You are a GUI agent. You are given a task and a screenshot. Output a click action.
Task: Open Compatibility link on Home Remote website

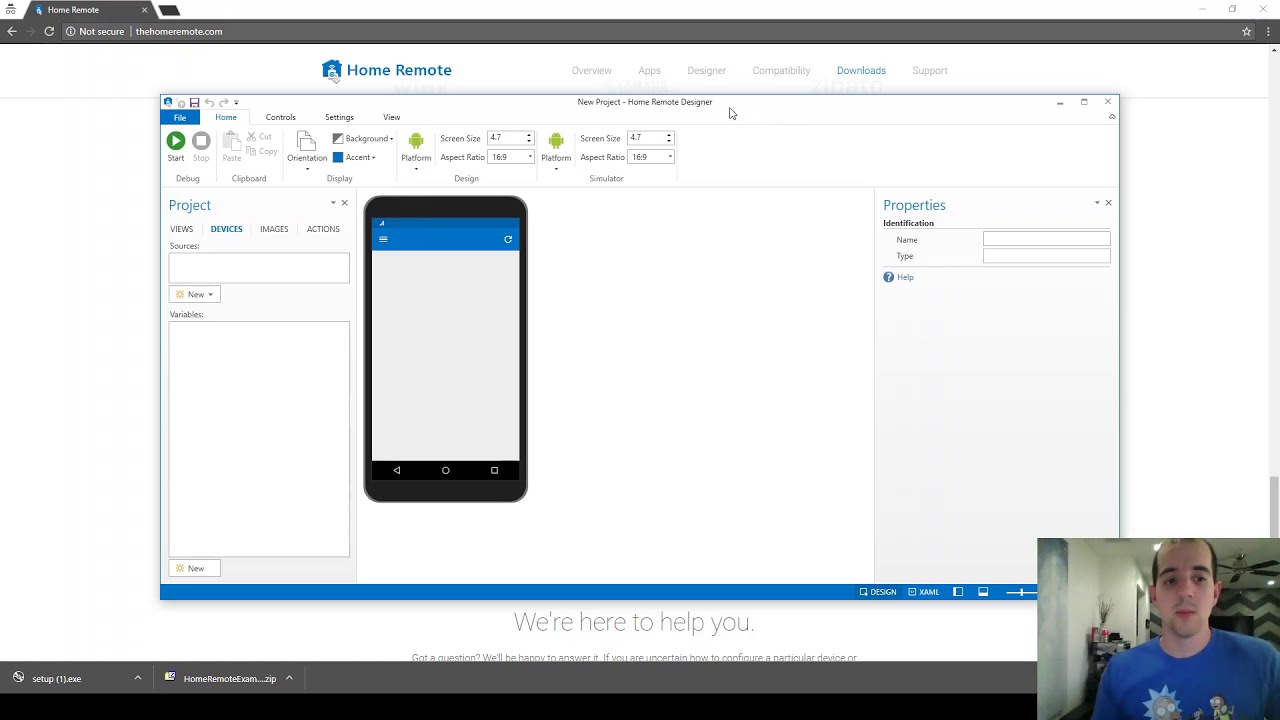coord(781,71)
